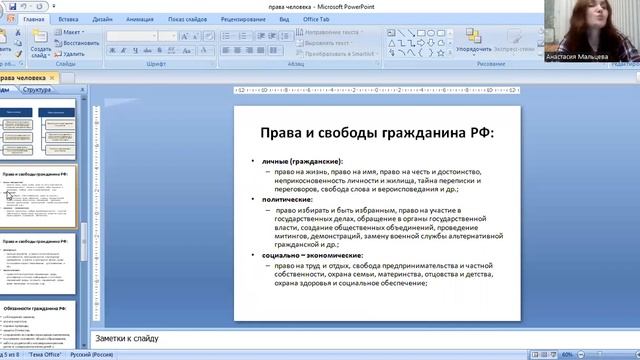
Task: Open character spacing AV dropdown
Action: pos(172,50)
